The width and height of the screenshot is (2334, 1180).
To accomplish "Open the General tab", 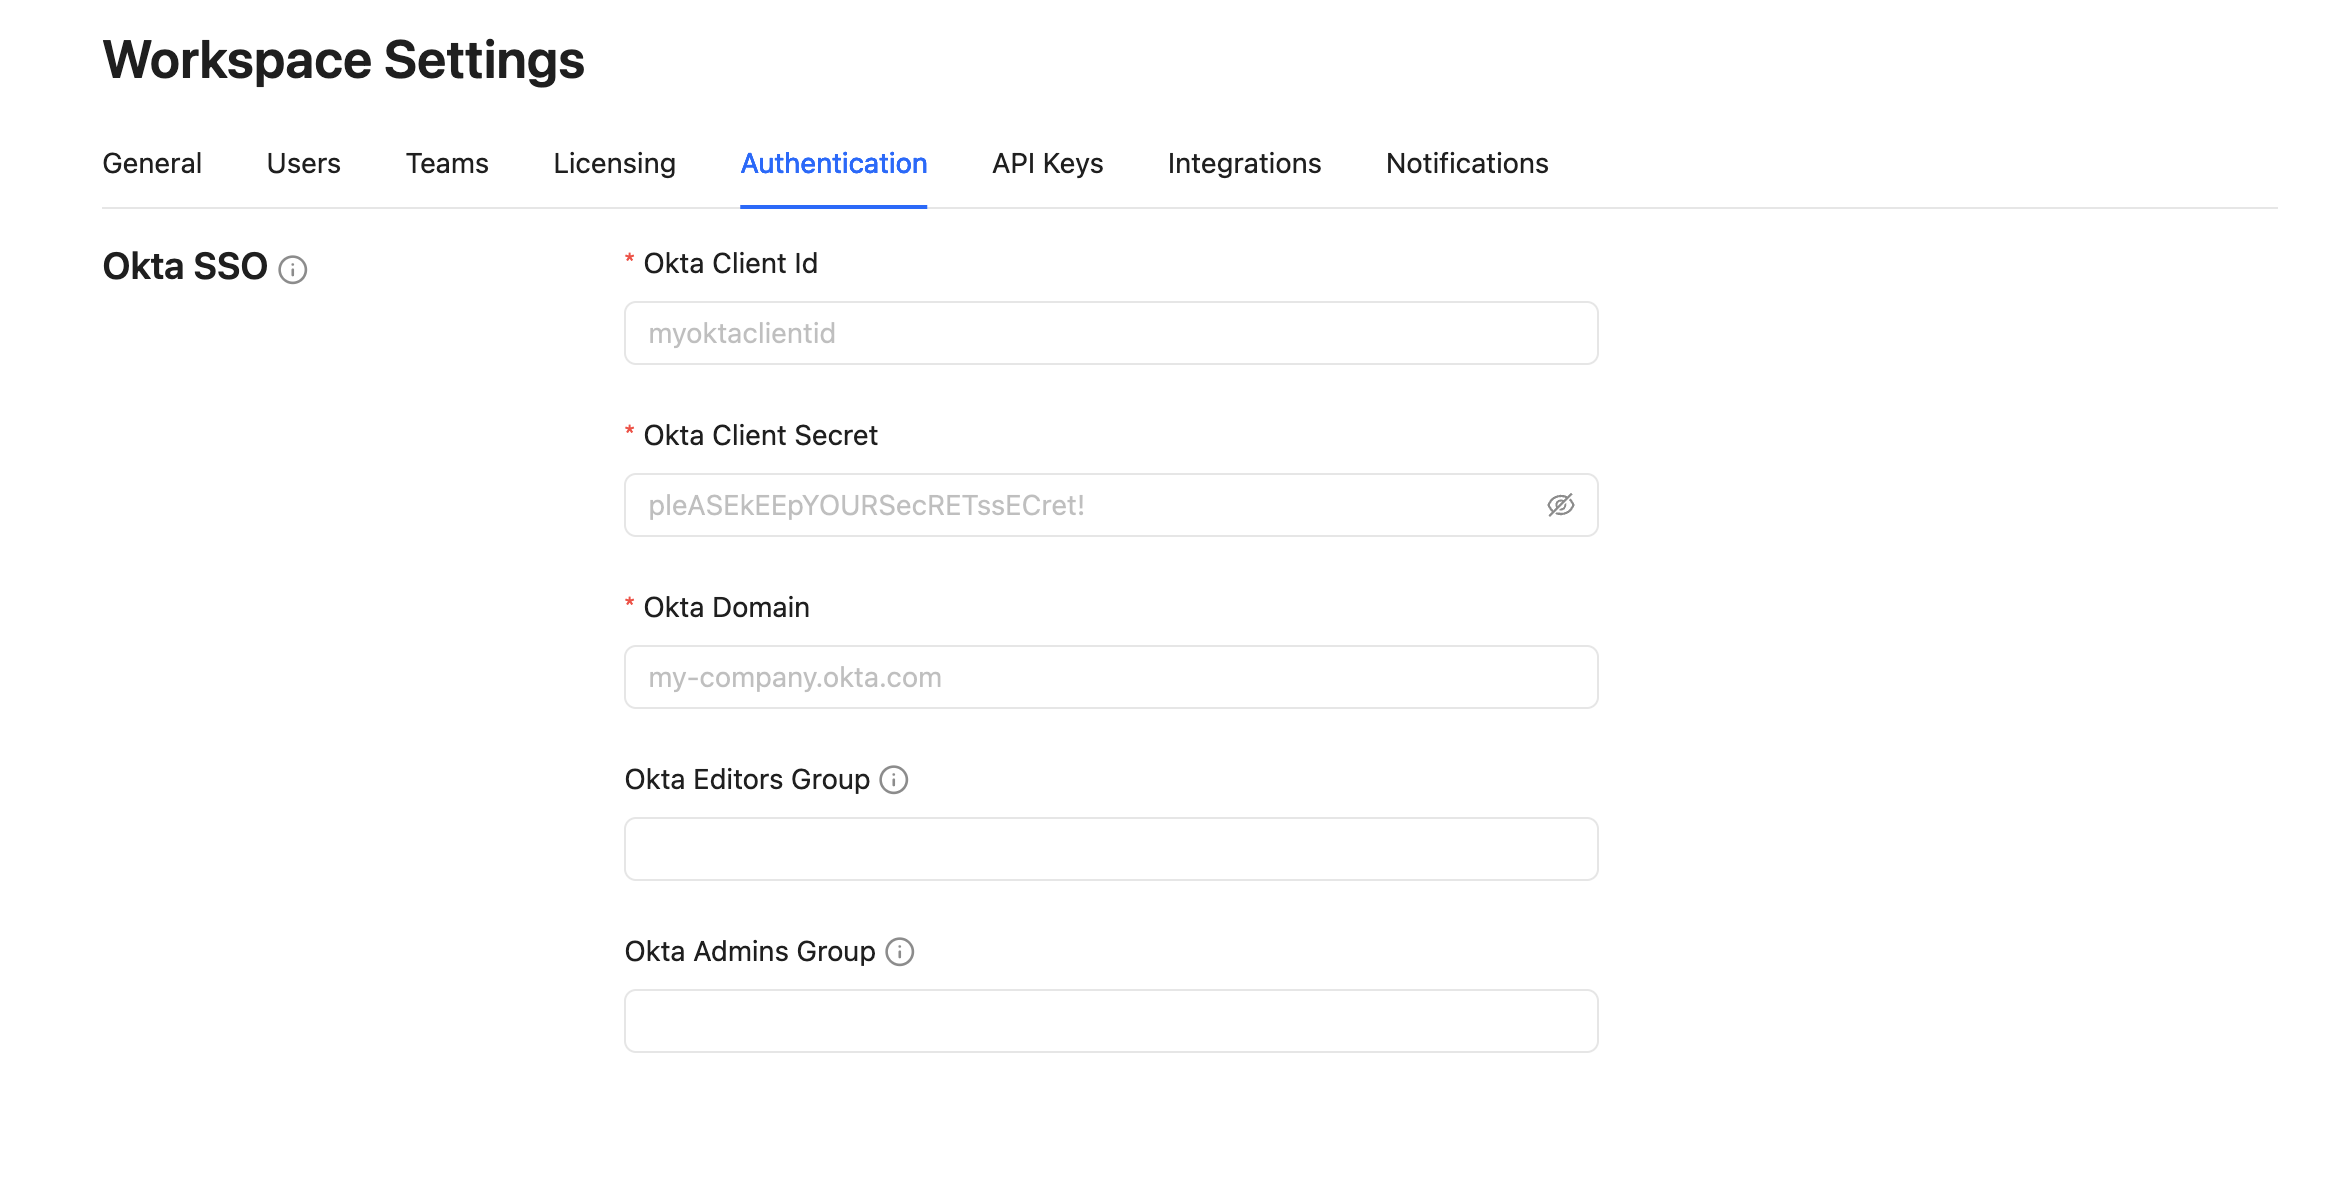I will click(x=152, y=163).
